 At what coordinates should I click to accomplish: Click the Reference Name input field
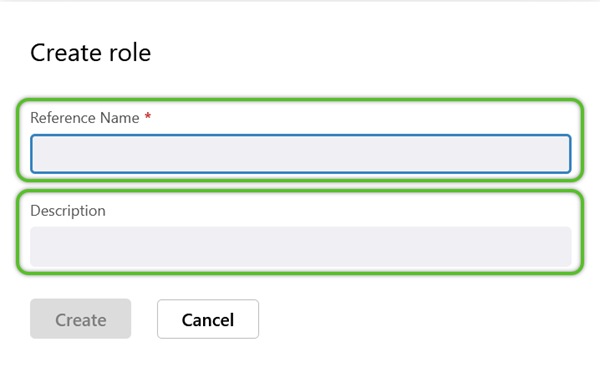tap(301, 154)
